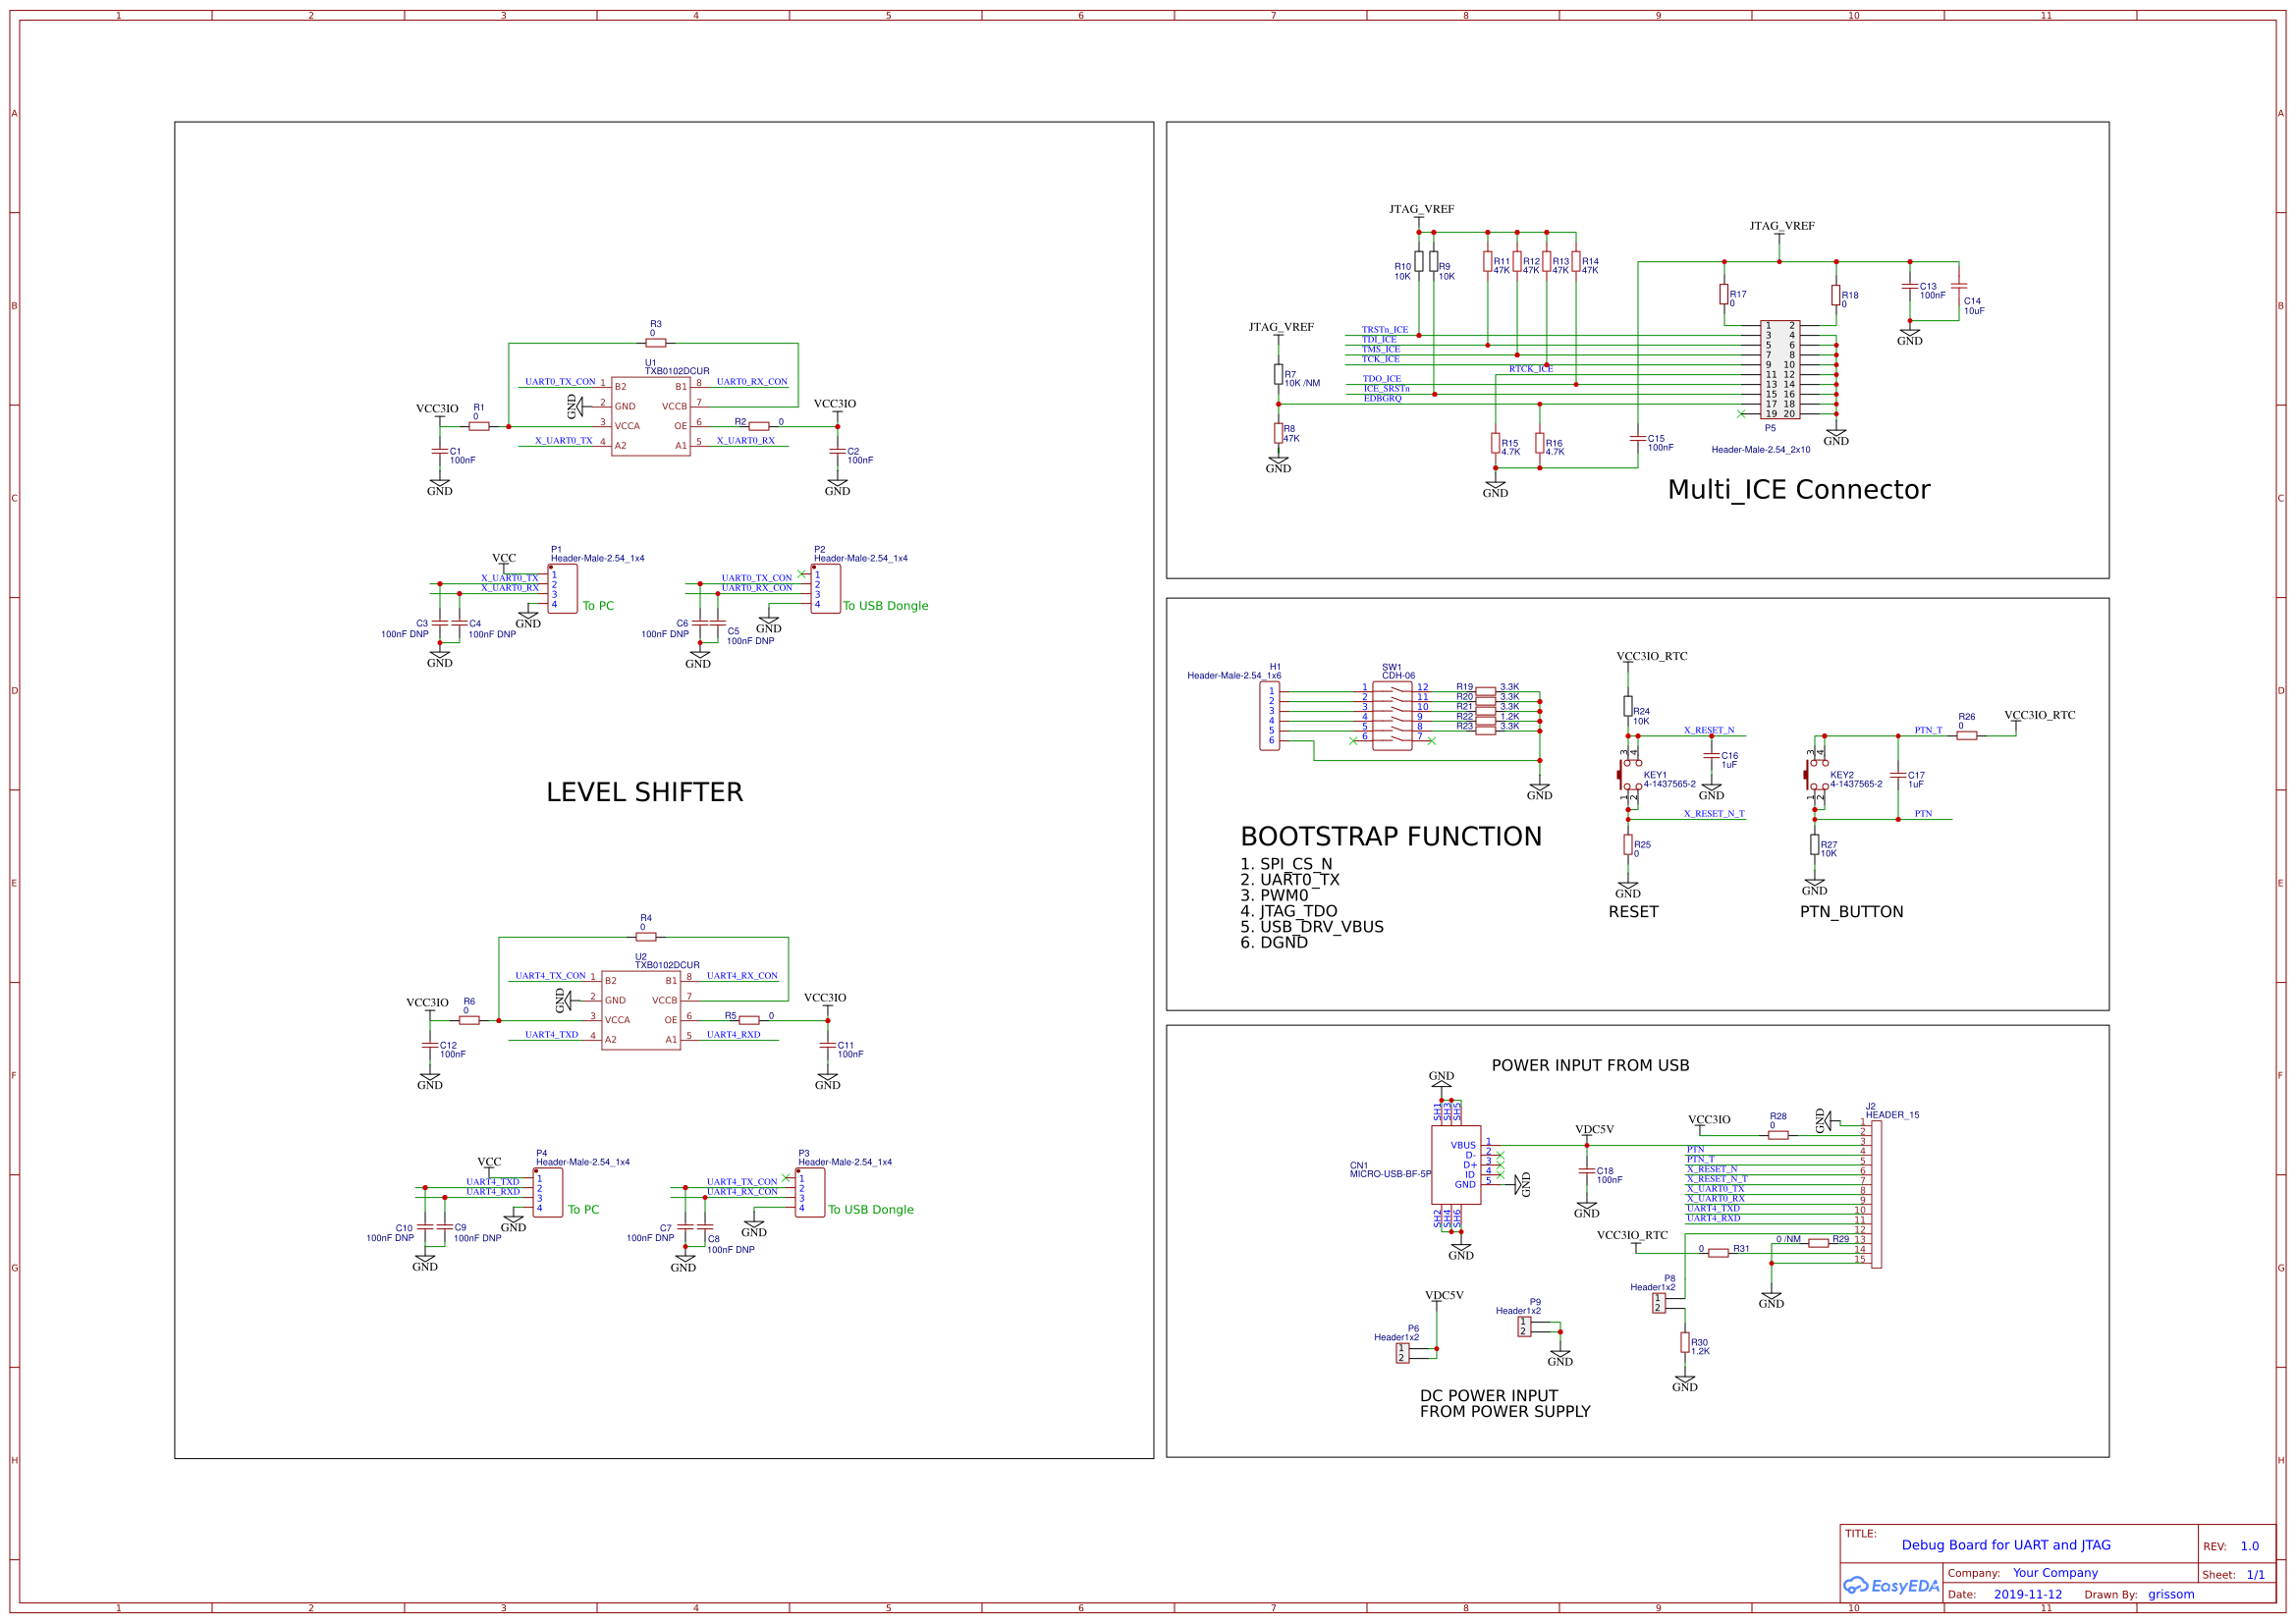Select the P3 header labeled To USB Dongle
Image resolution: width=2296 pixels, height=1623 pixels.
coord(811,1192)
